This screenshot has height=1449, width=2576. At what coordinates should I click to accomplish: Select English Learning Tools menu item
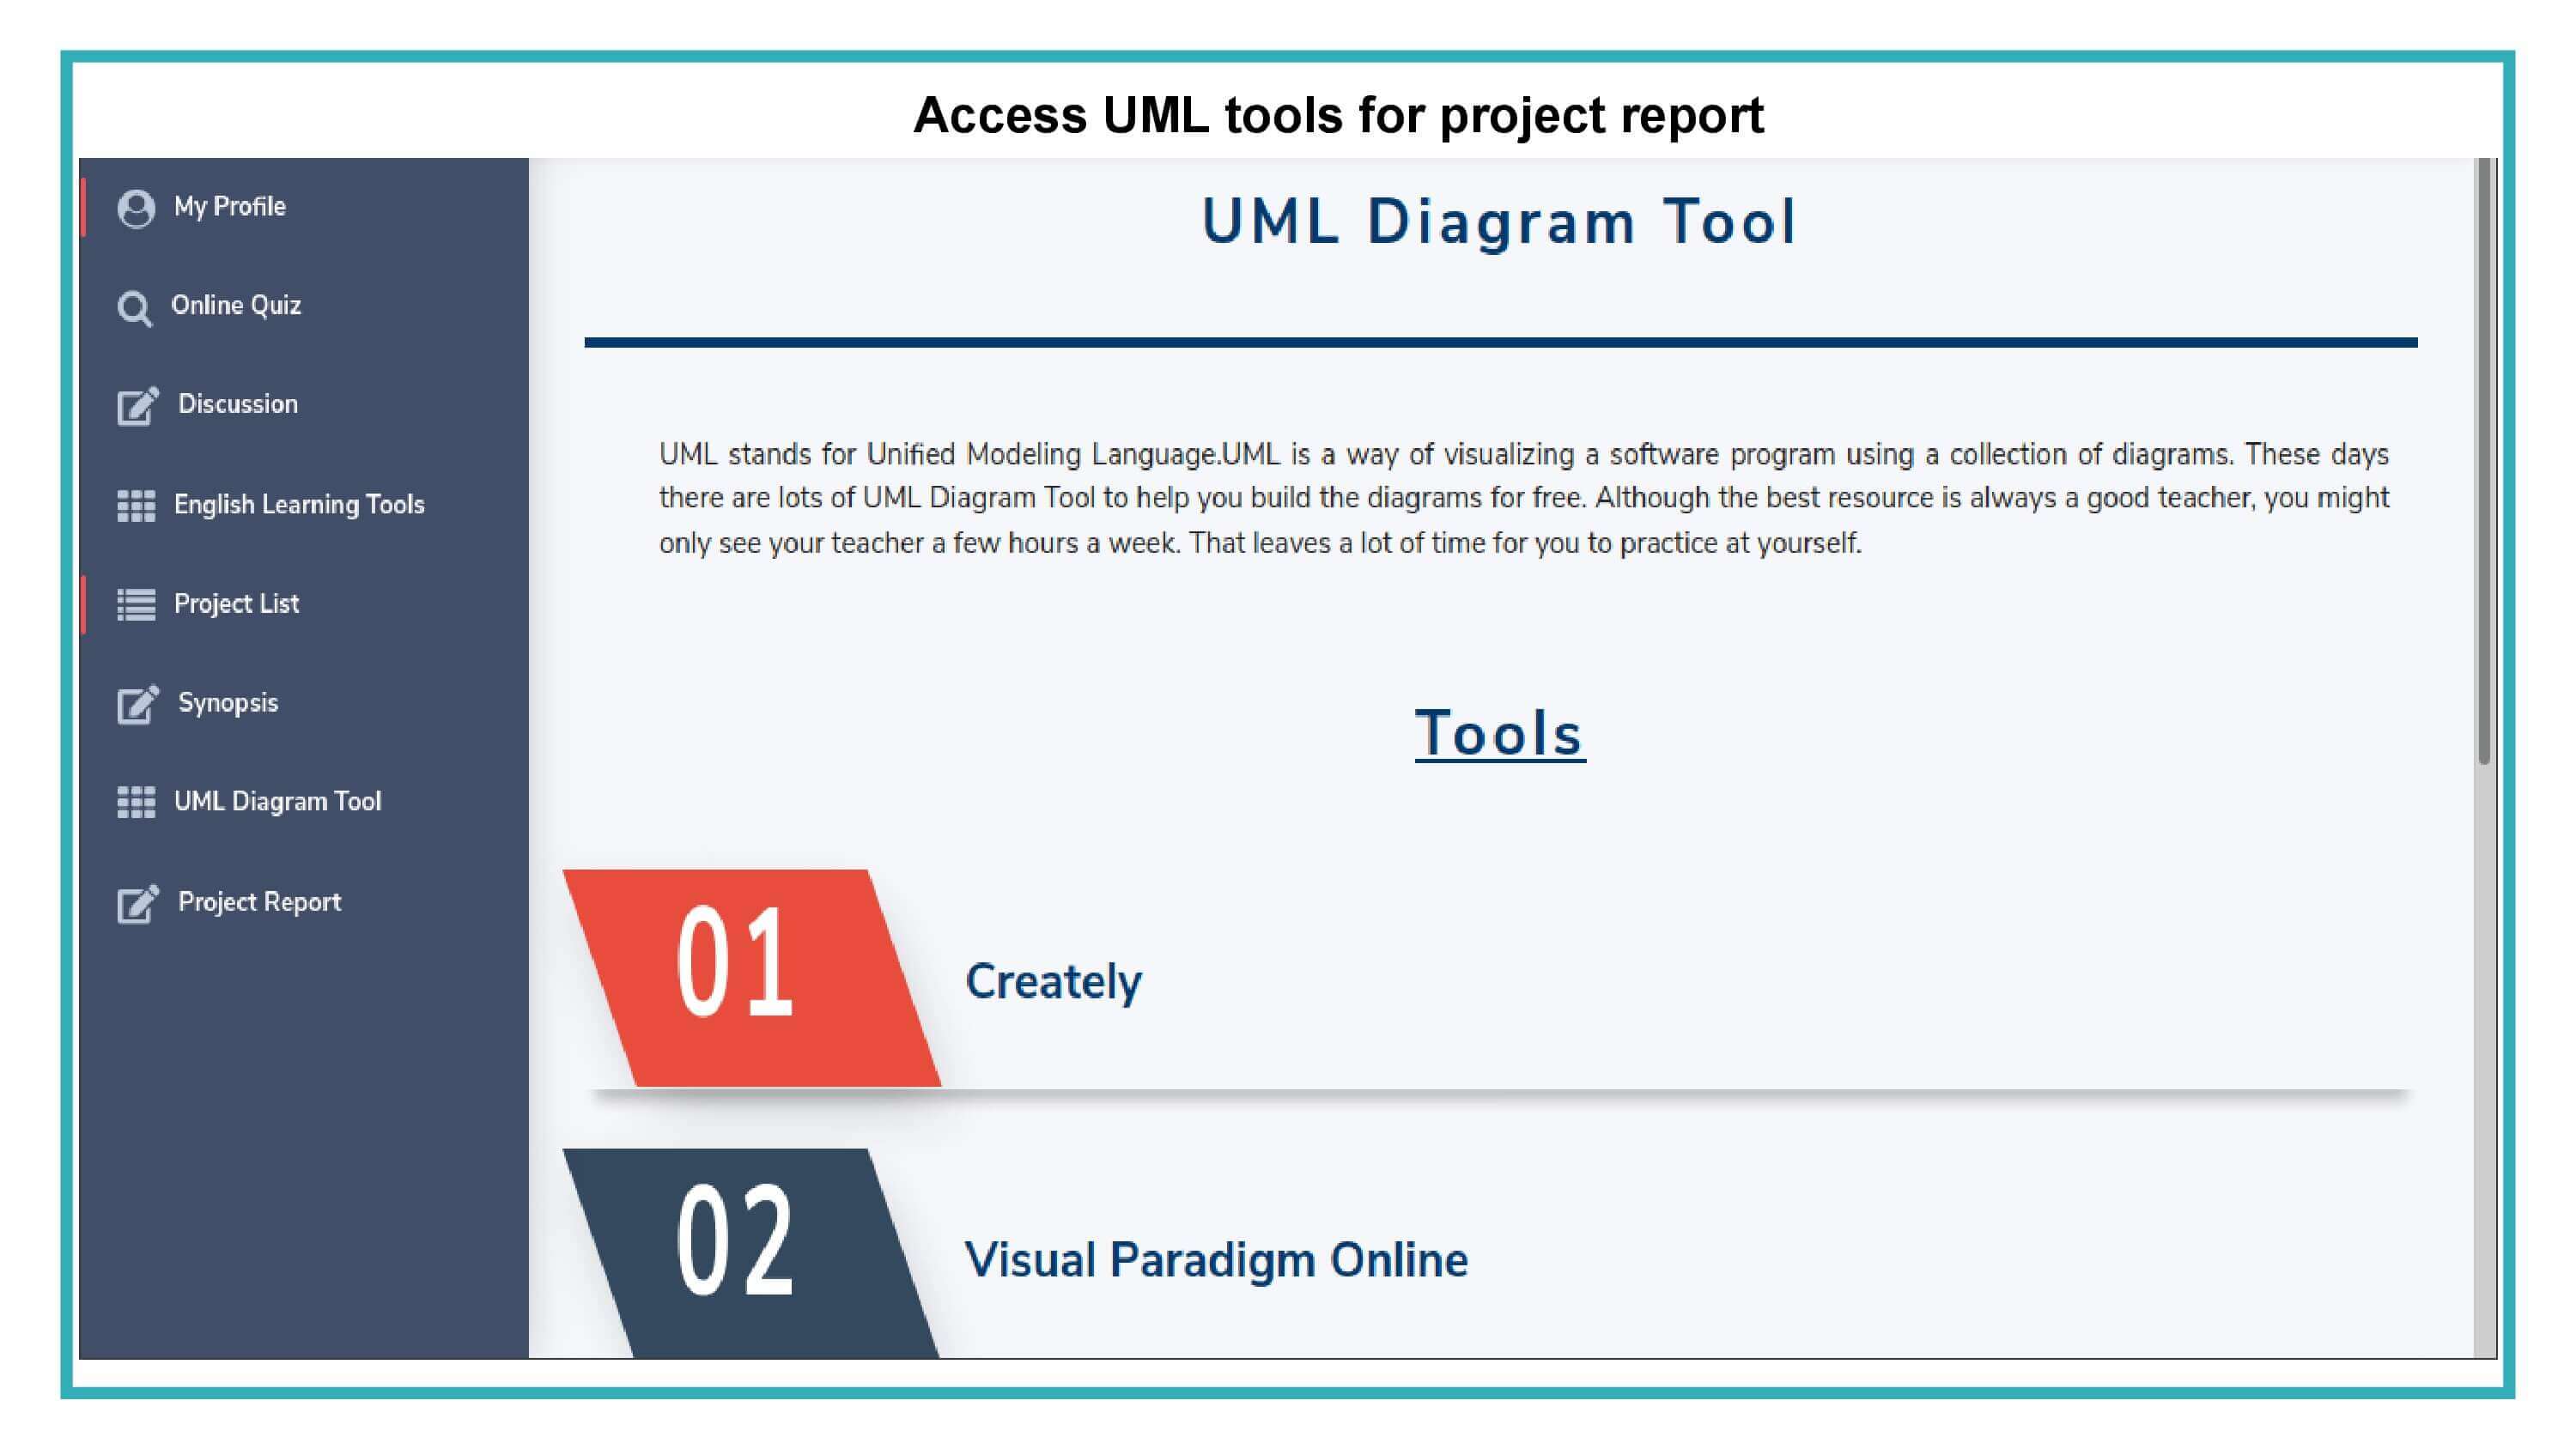299,504
